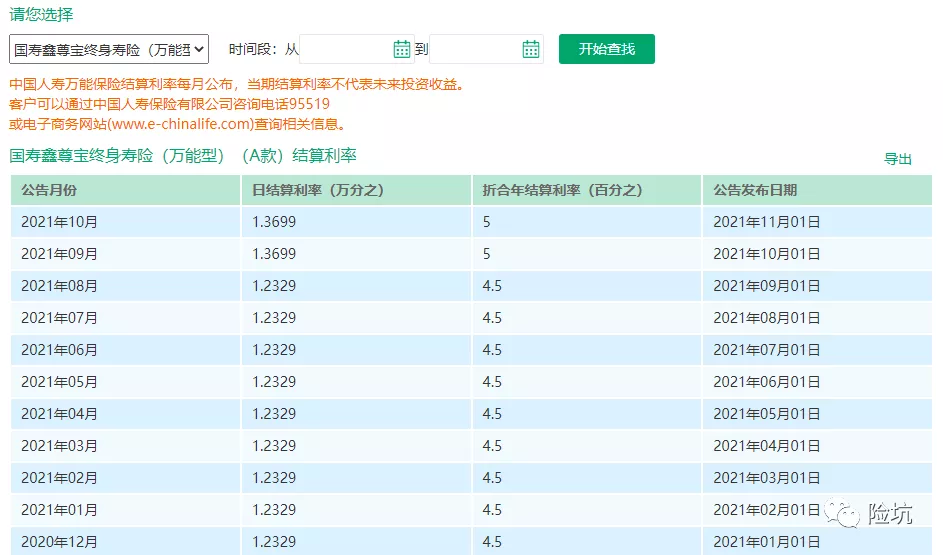Click the 2021年06月01日 publish date cell
Screen dimensions: 943x555
pyautogui.click(x=817, y=382)
